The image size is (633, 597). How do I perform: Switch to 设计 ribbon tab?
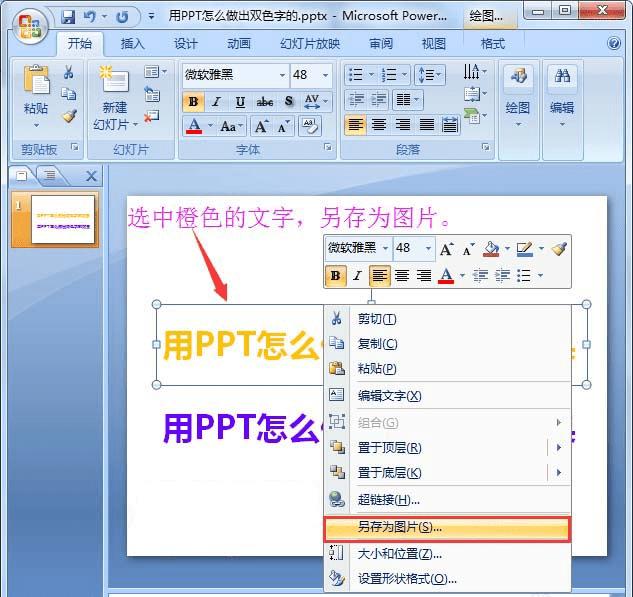click(185, 44)
